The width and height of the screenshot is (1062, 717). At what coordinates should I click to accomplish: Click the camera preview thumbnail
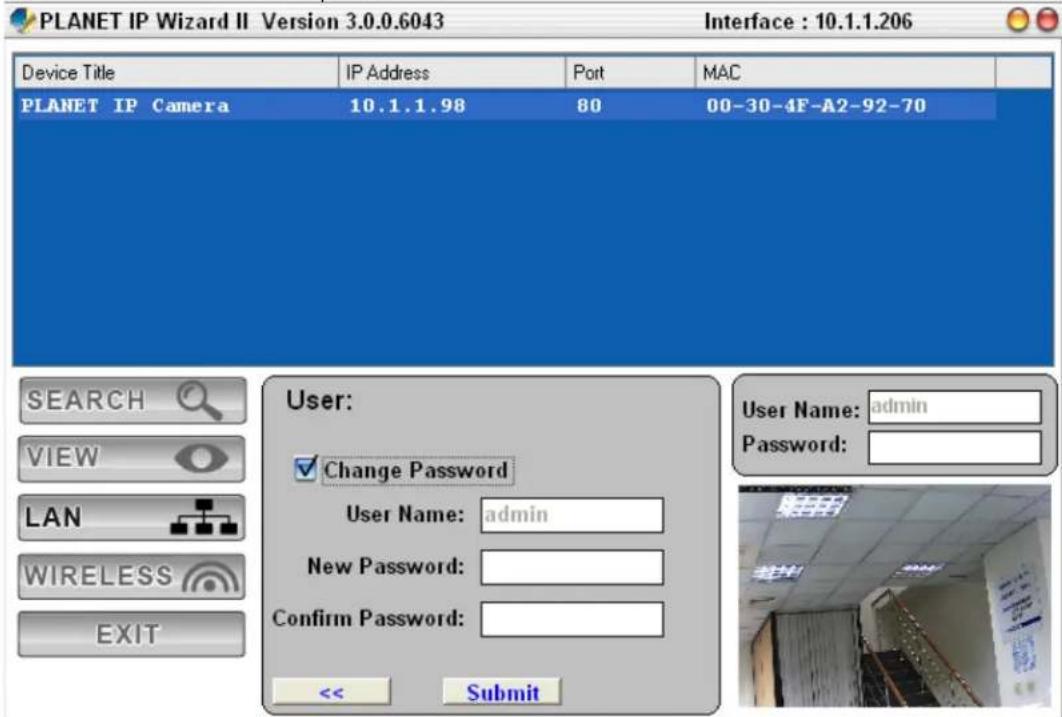[x=894, y=595]
